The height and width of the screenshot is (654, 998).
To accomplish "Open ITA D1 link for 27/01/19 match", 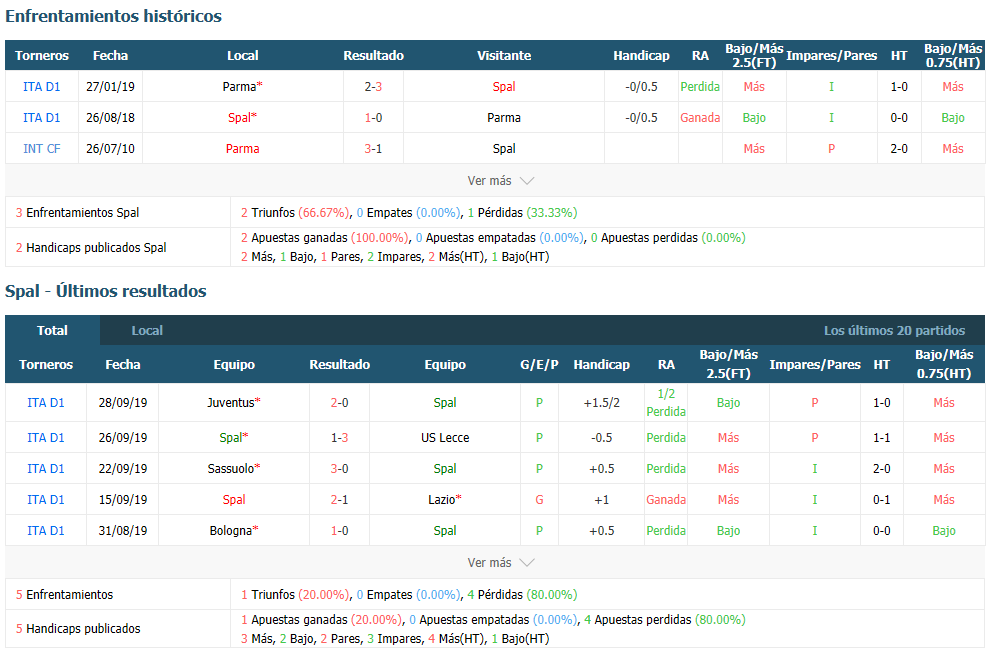I will click(x=41, y=87).
